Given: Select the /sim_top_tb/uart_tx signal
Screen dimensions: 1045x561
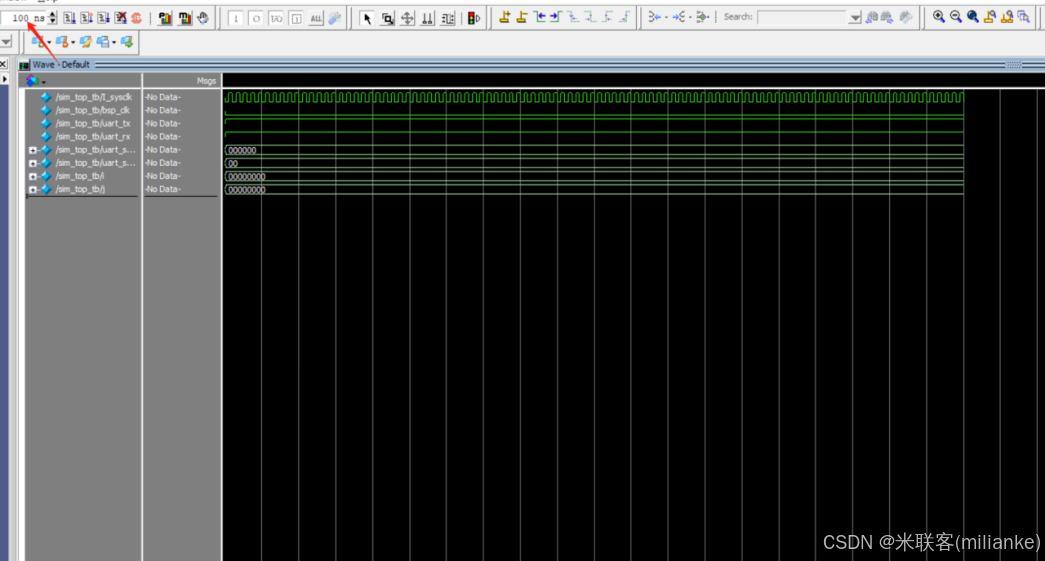Looking at the screenshot, I should (93, 124).
